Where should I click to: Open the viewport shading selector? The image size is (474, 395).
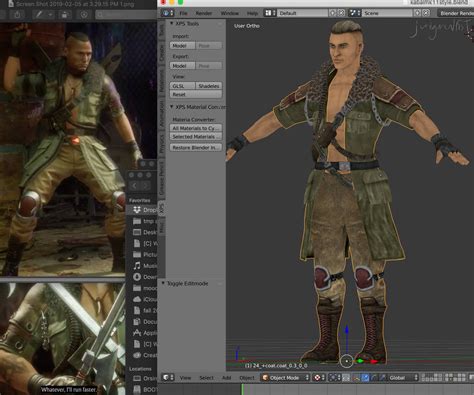point(319,378)
